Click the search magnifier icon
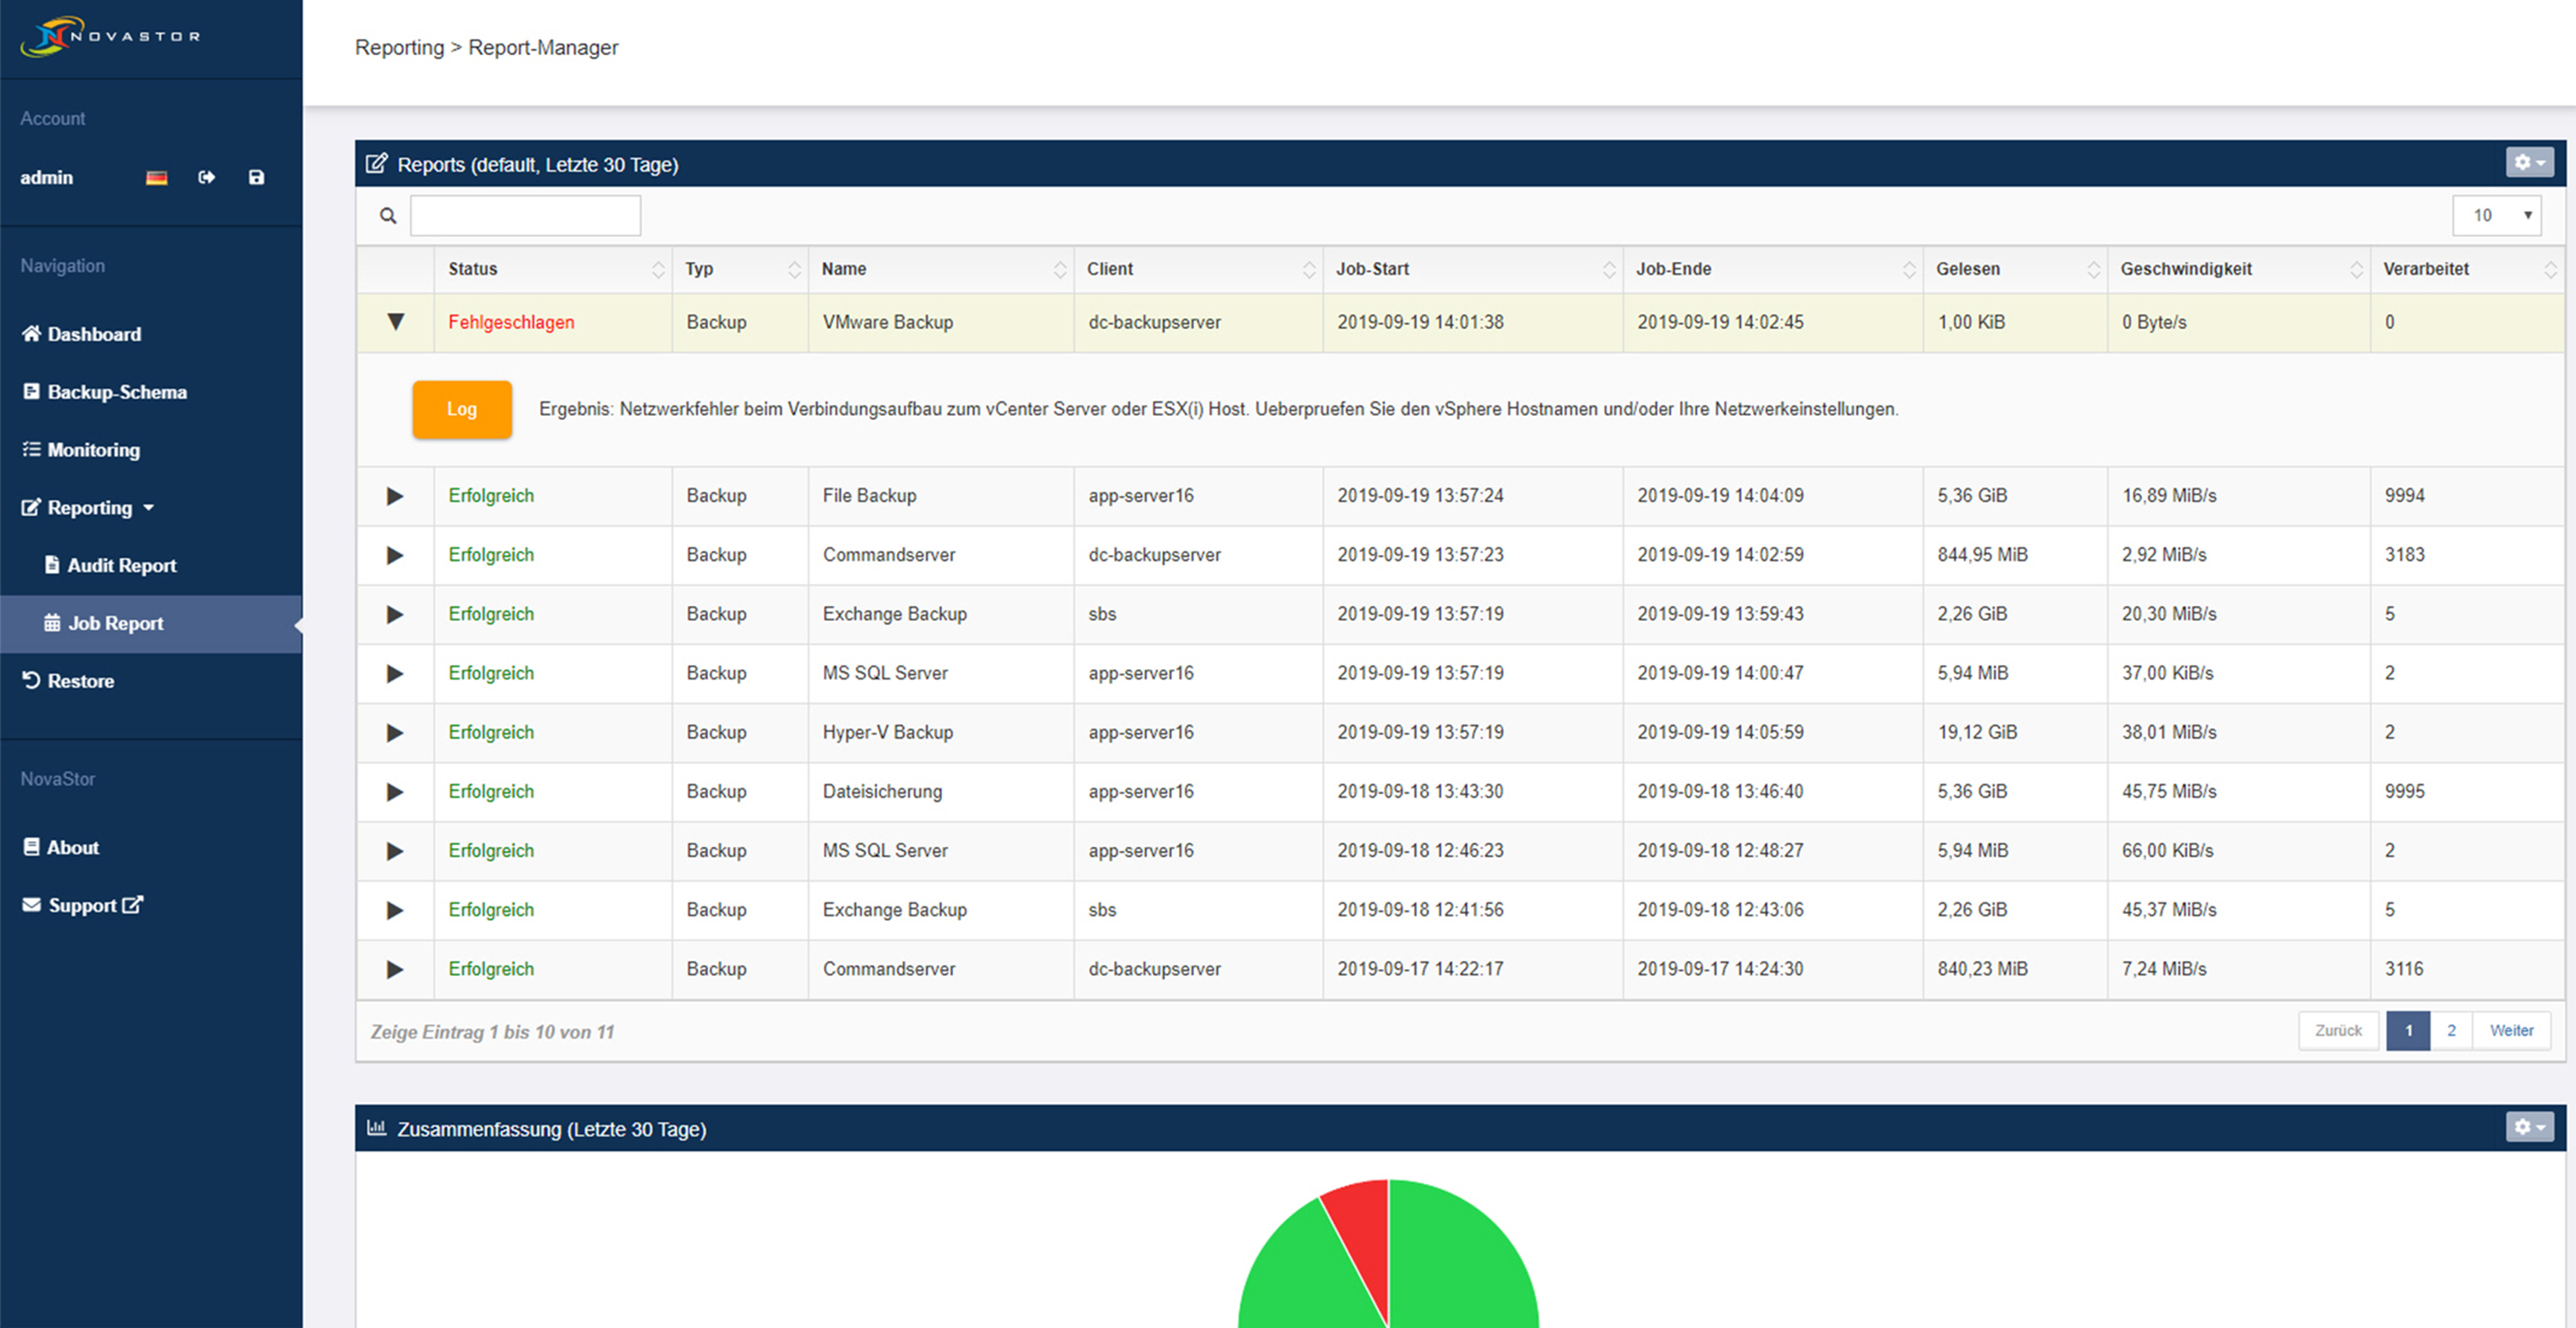This screenshot has height=1328, width=2576. pyautogui.click(x=388, y=215)
